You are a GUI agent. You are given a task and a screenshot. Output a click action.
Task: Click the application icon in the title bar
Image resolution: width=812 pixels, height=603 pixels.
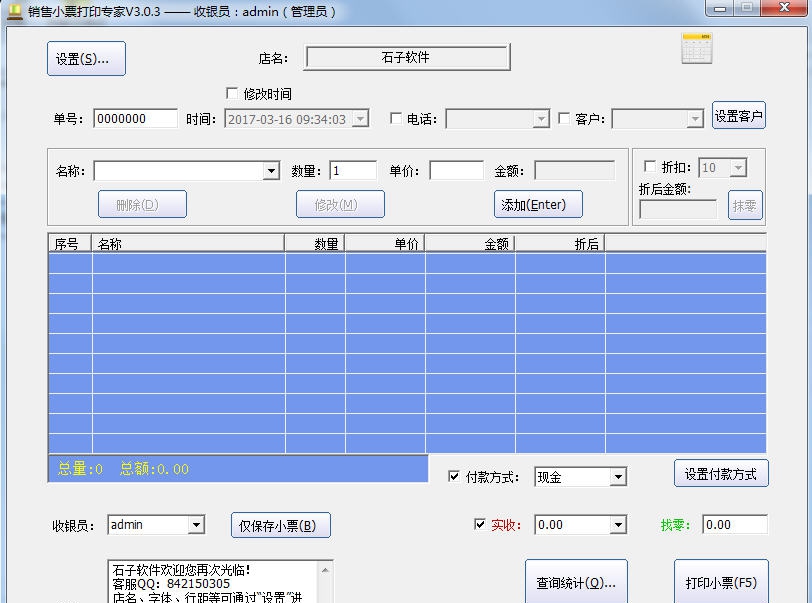pos(10,11)
